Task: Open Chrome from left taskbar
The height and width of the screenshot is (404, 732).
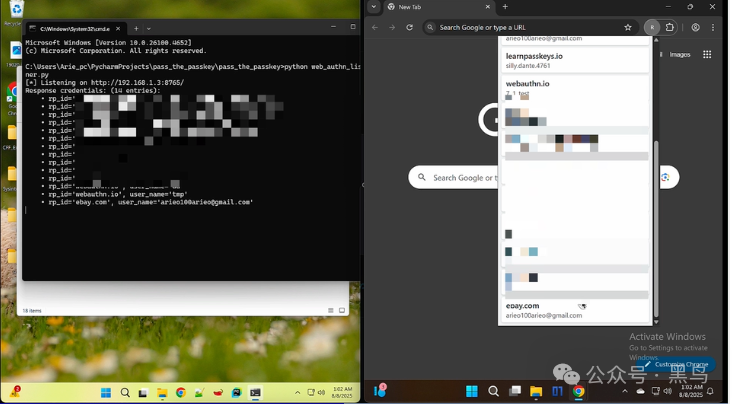Action: point(181,393)
